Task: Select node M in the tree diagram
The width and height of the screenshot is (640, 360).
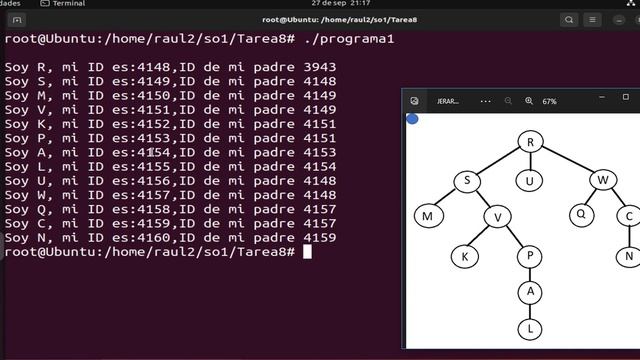Action: click(x=429, y=216)
